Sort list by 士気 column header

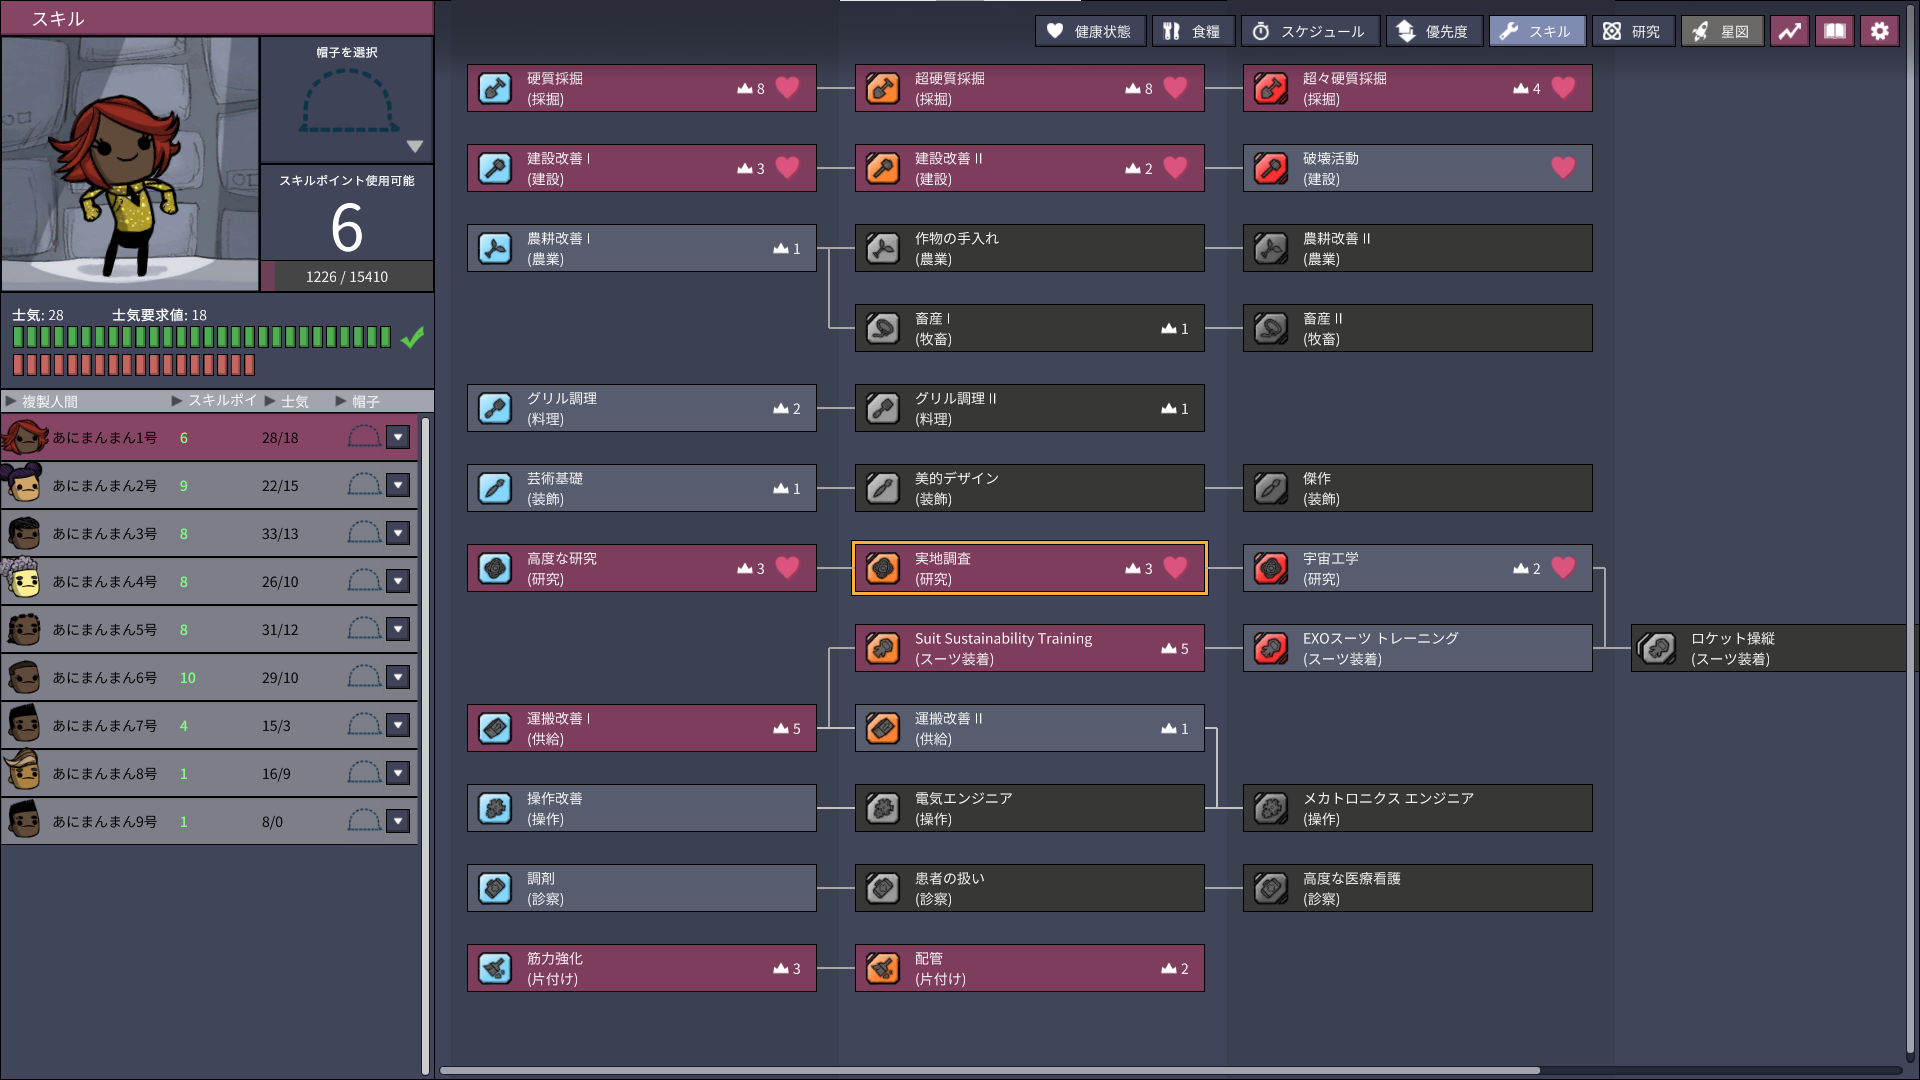295,401
